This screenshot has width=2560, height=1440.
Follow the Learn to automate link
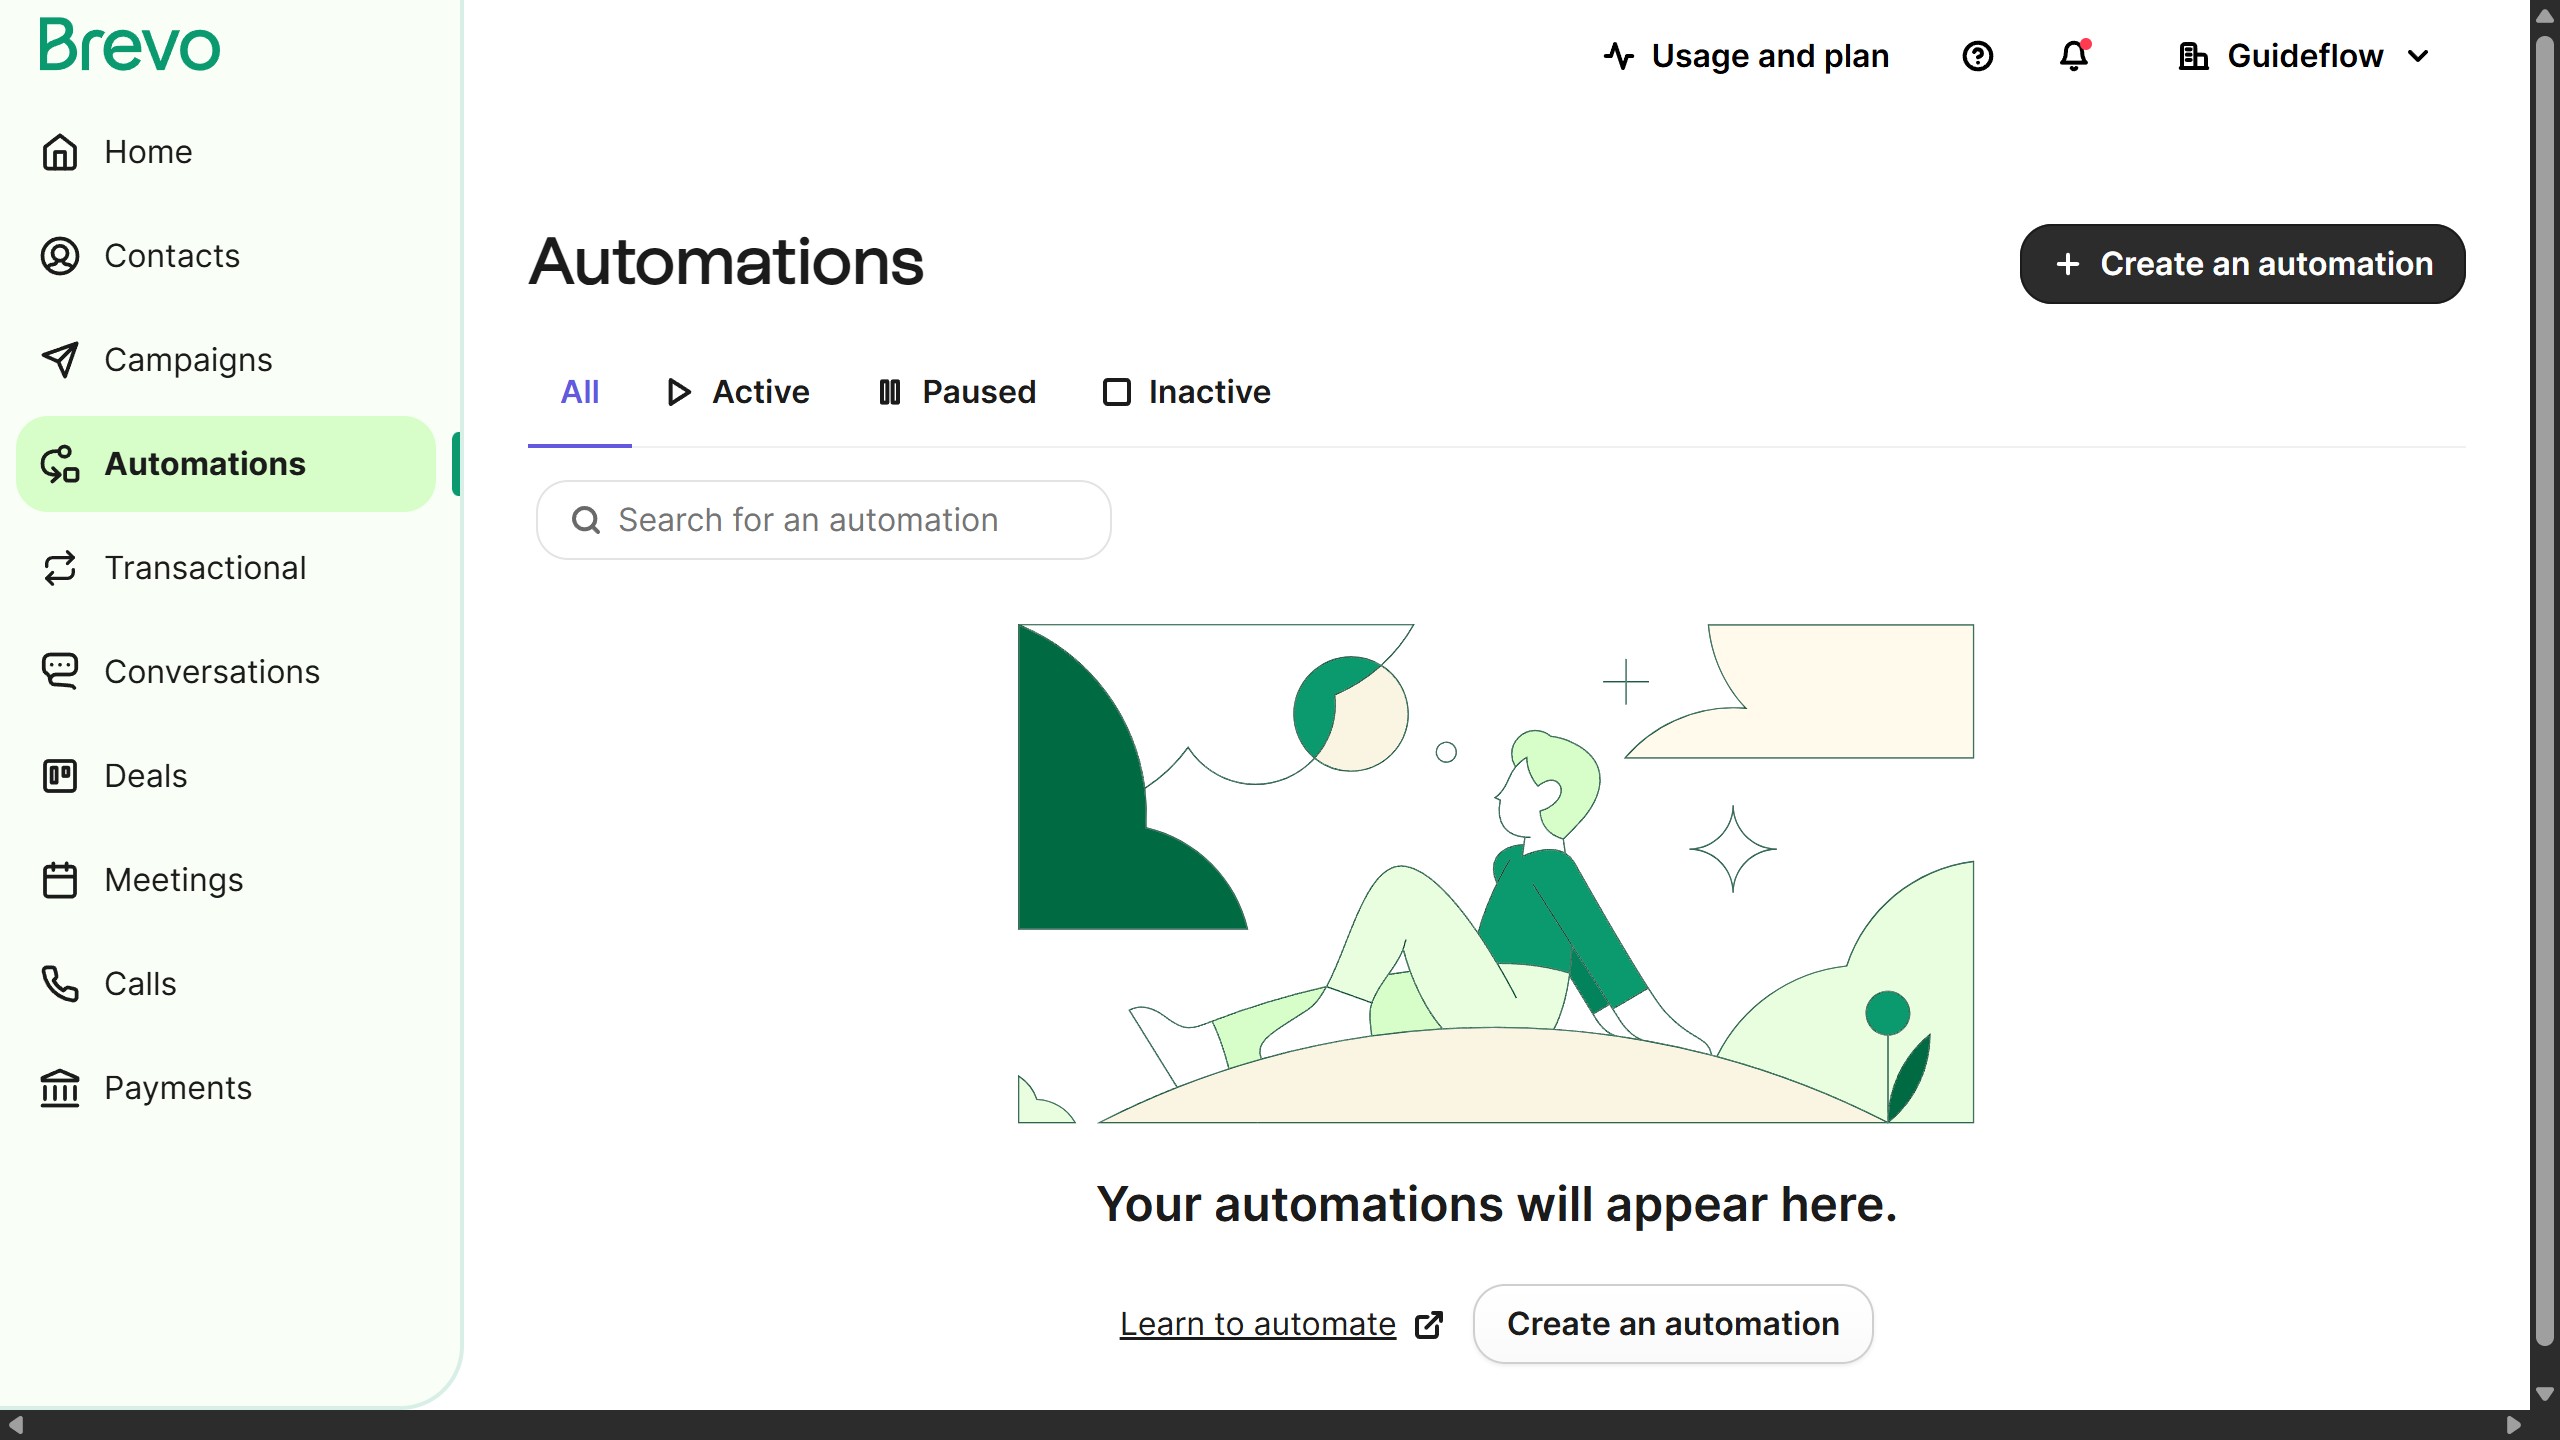[x=1257, y=1324]
